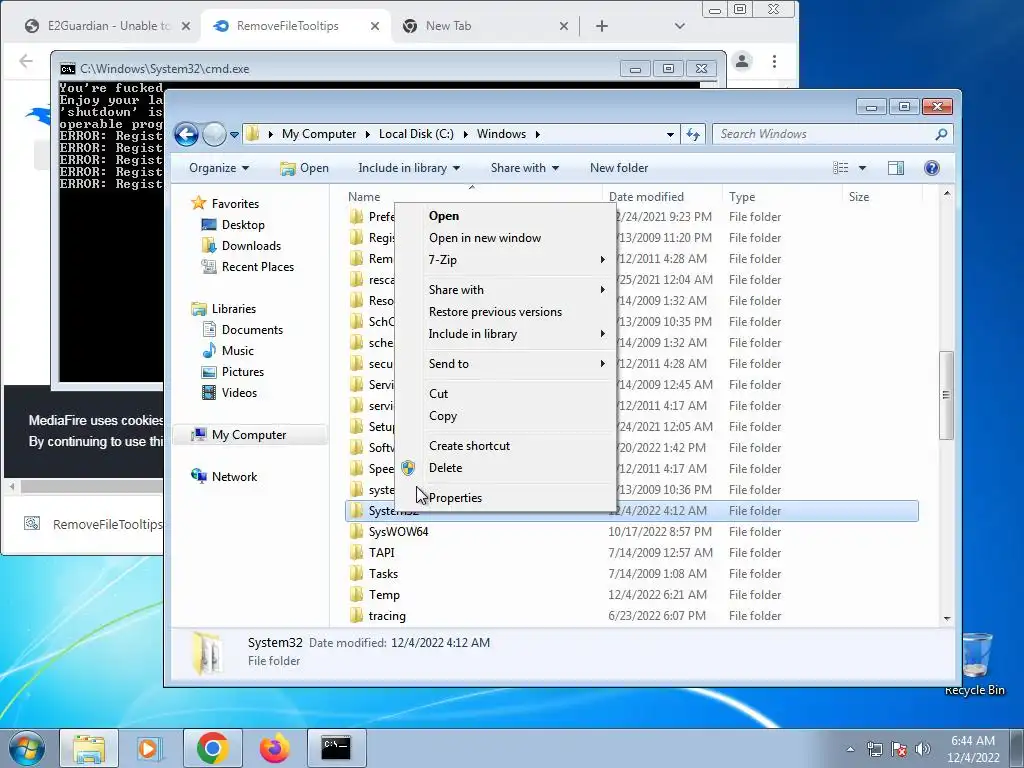Click the refresh button beside address bar
Viewport: 1024px width, 768px height.
[x=693, y=135]
